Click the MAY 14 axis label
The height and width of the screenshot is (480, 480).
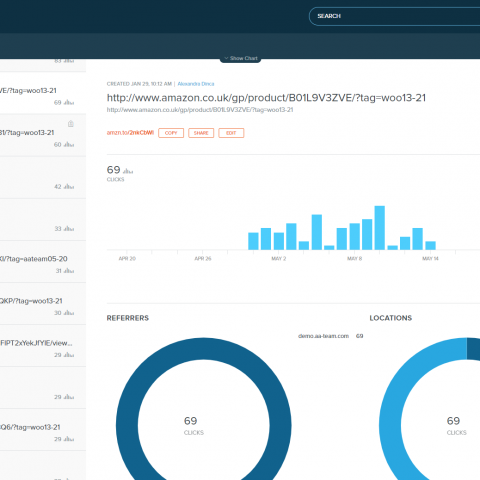click(430, 259)
